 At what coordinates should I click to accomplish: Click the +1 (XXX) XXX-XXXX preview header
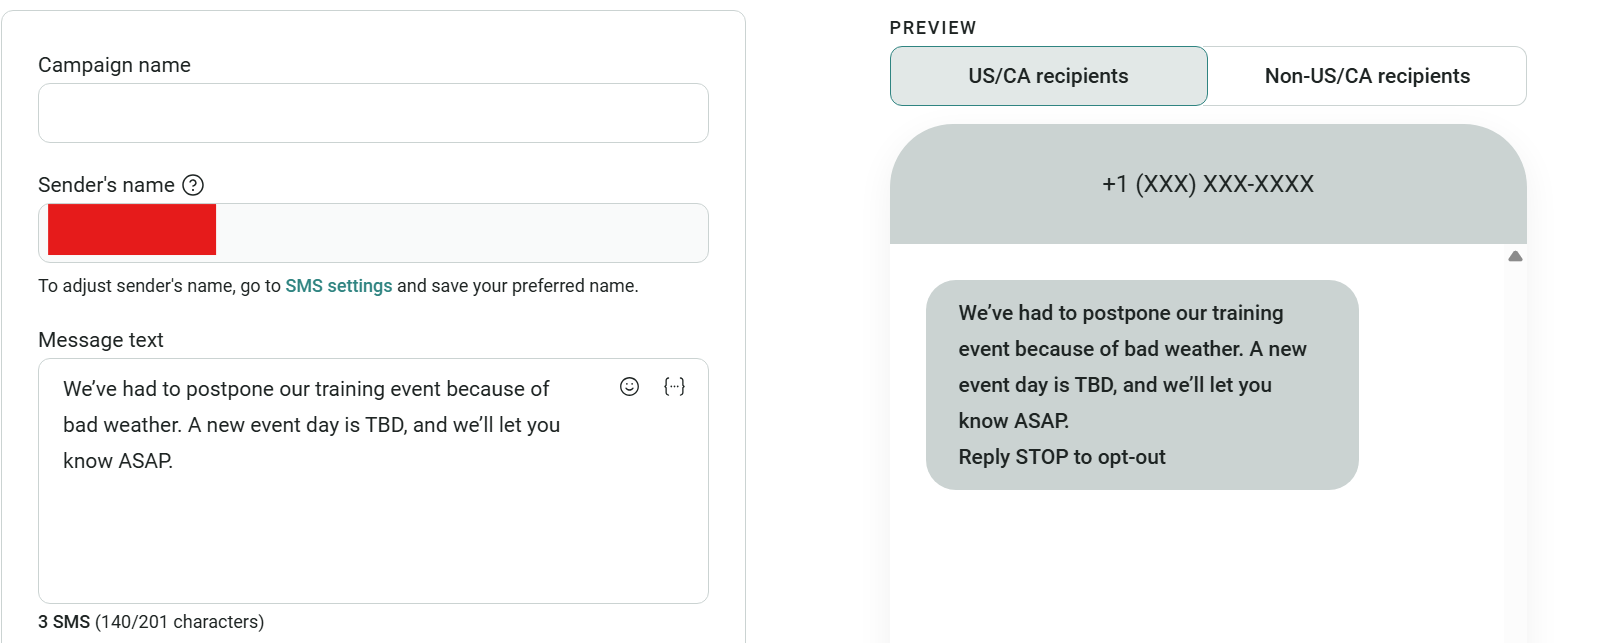pos(1207,184)
